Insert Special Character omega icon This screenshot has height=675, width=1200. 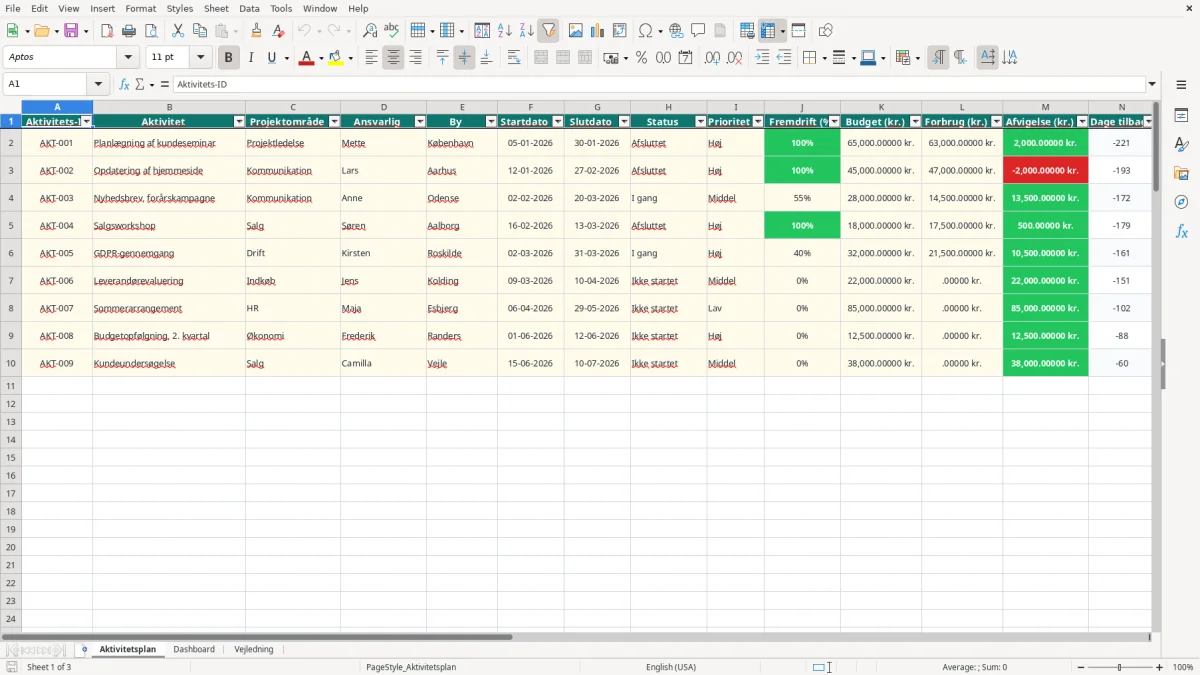645,31
